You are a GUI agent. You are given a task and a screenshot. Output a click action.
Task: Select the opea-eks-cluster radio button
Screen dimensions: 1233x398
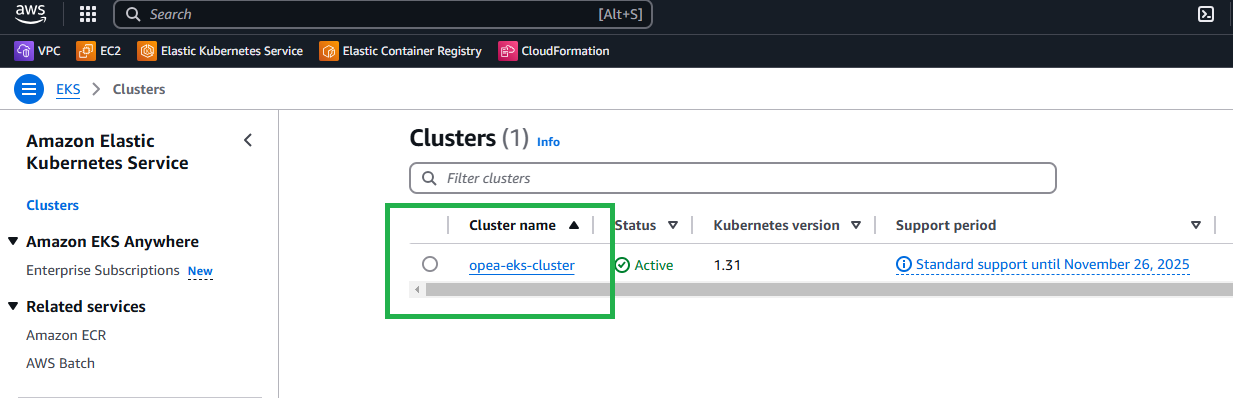point(430,264)
